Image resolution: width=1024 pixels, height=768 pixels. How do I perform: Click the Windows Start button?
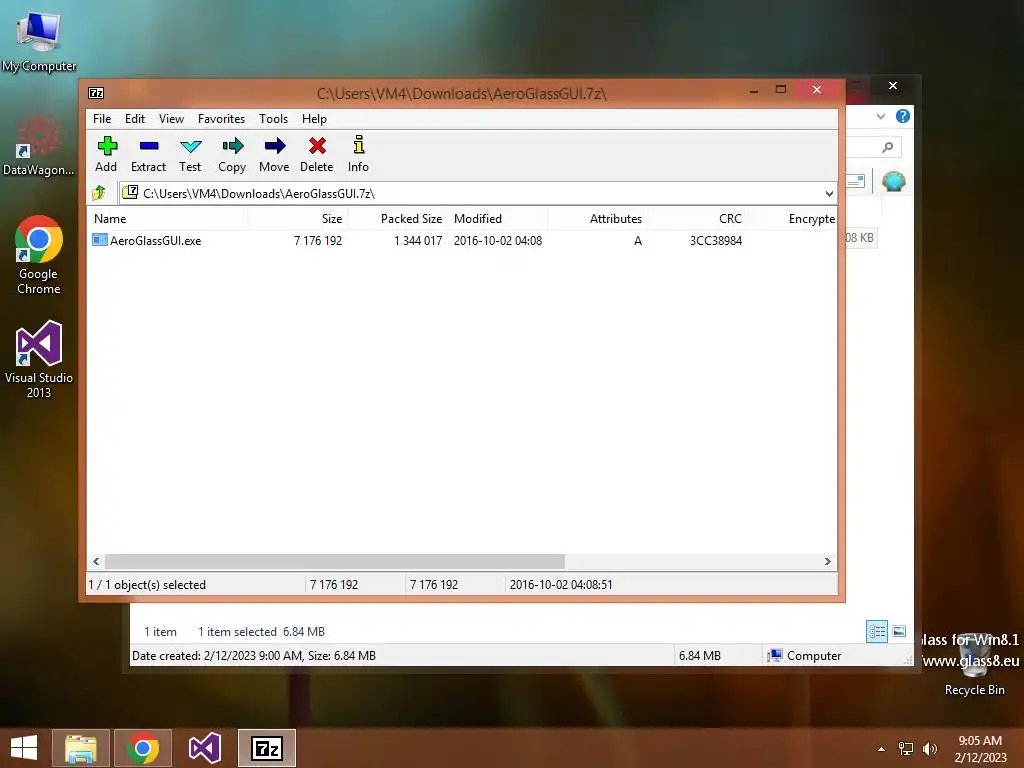(x=24, y=748)
